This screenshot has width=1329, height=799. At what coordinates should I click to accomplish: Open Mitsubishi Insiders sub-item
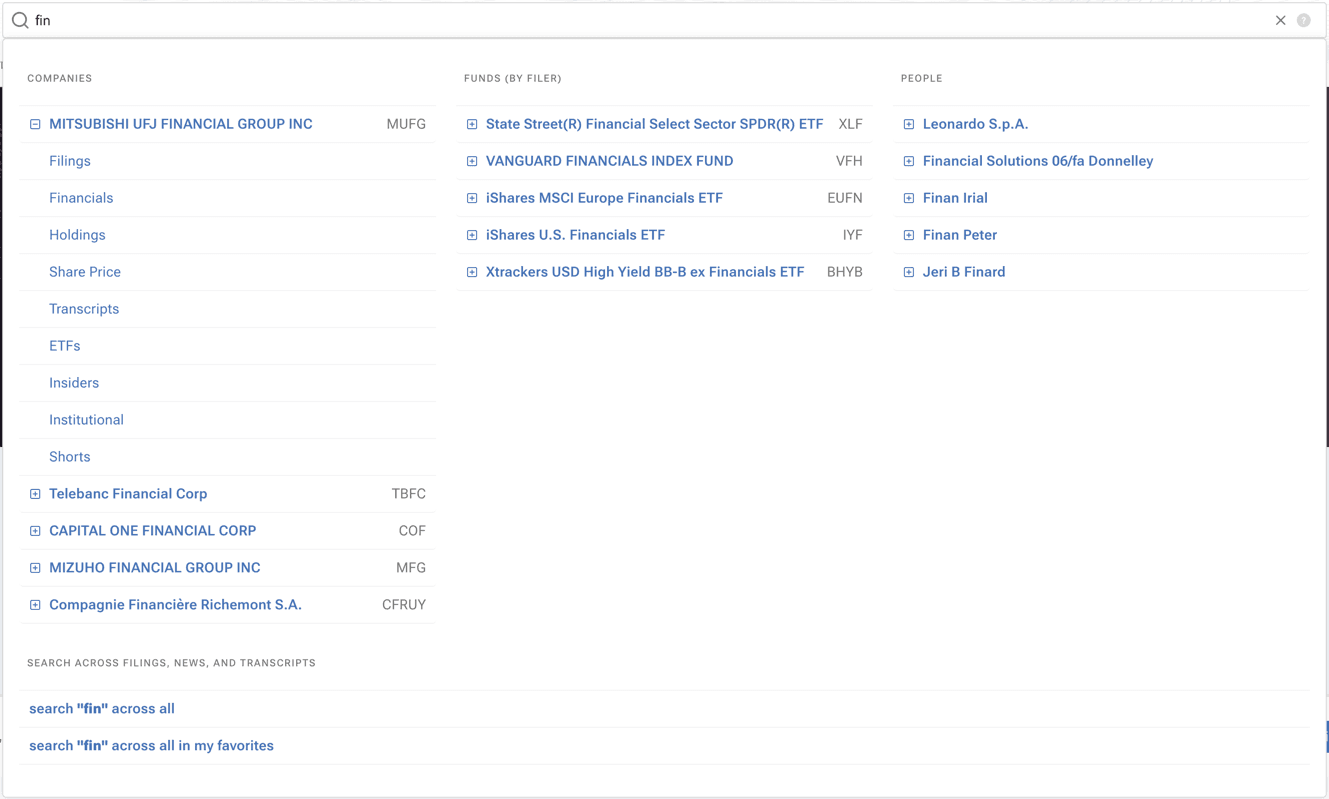pyautogui.click(x=74, y=383)
